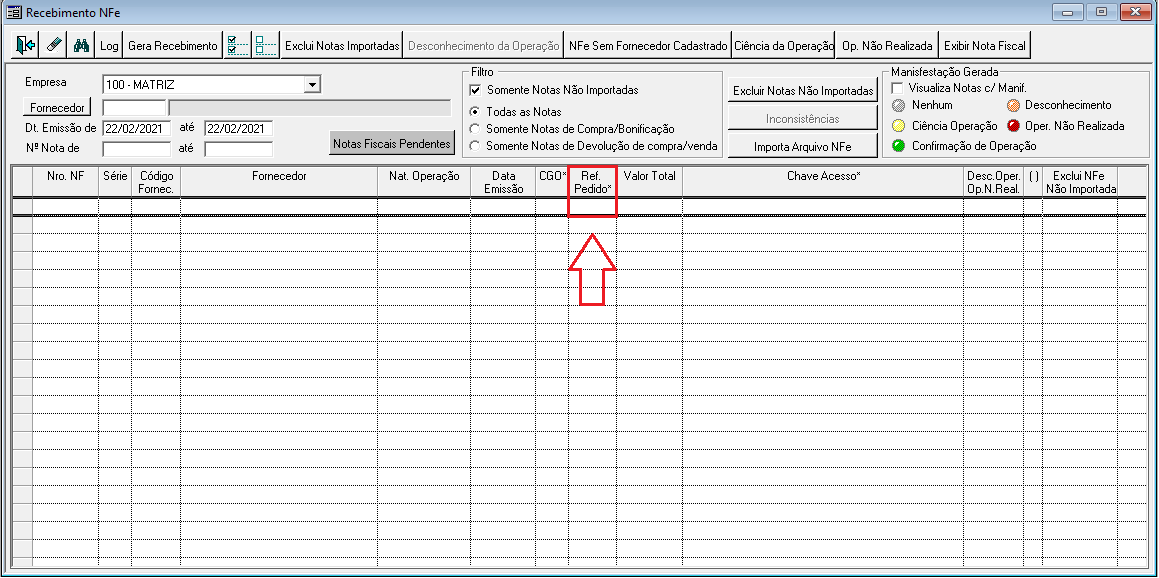Toggle Somente Notas Não Importadas checkbox
The image size is (1159, 578).
click(476, 90)
